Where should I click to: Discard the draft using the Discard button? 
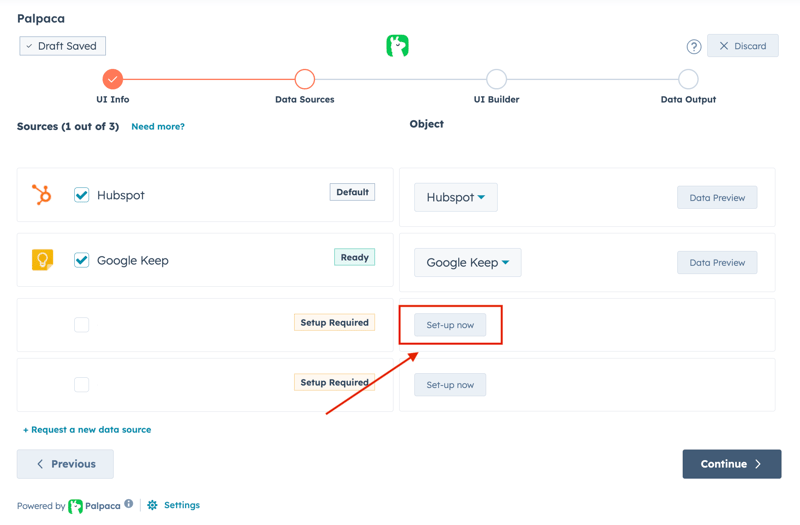[742, 46]
